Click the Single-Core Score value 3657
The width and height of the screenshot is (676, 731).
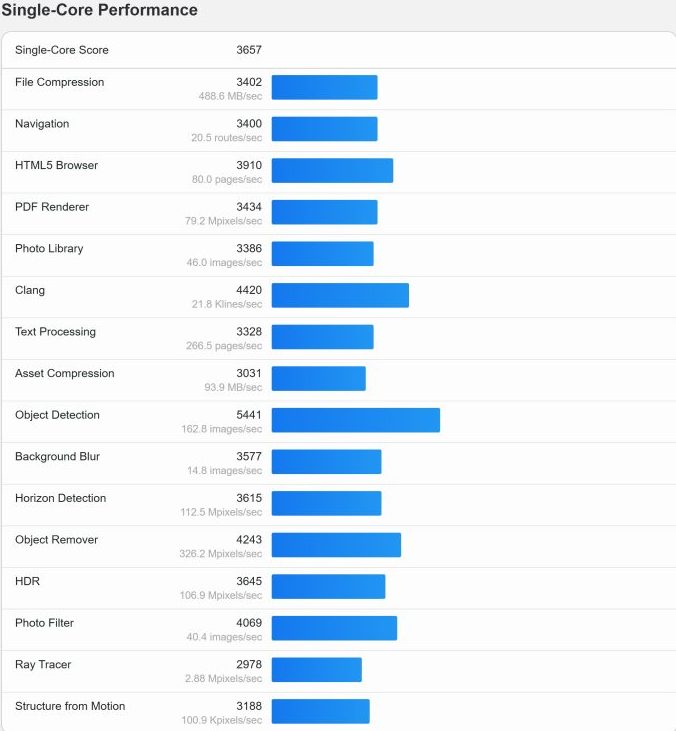point(248,50)
